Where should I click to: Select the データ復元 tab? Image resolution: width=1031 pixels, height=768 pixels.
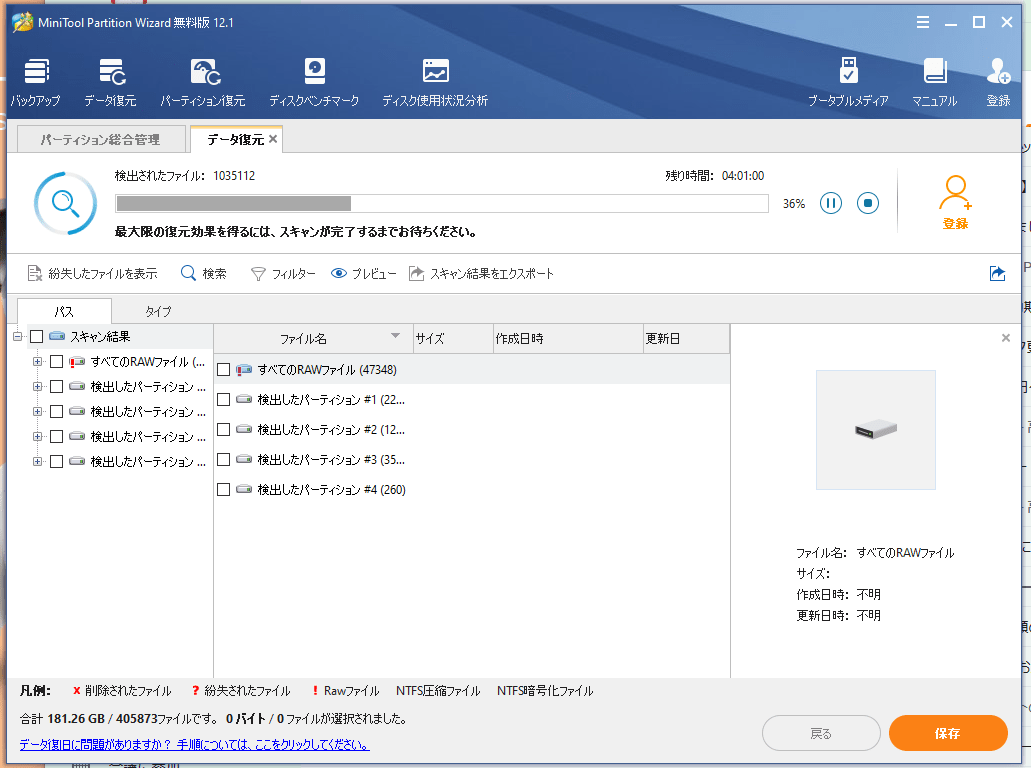click(235, 139)
